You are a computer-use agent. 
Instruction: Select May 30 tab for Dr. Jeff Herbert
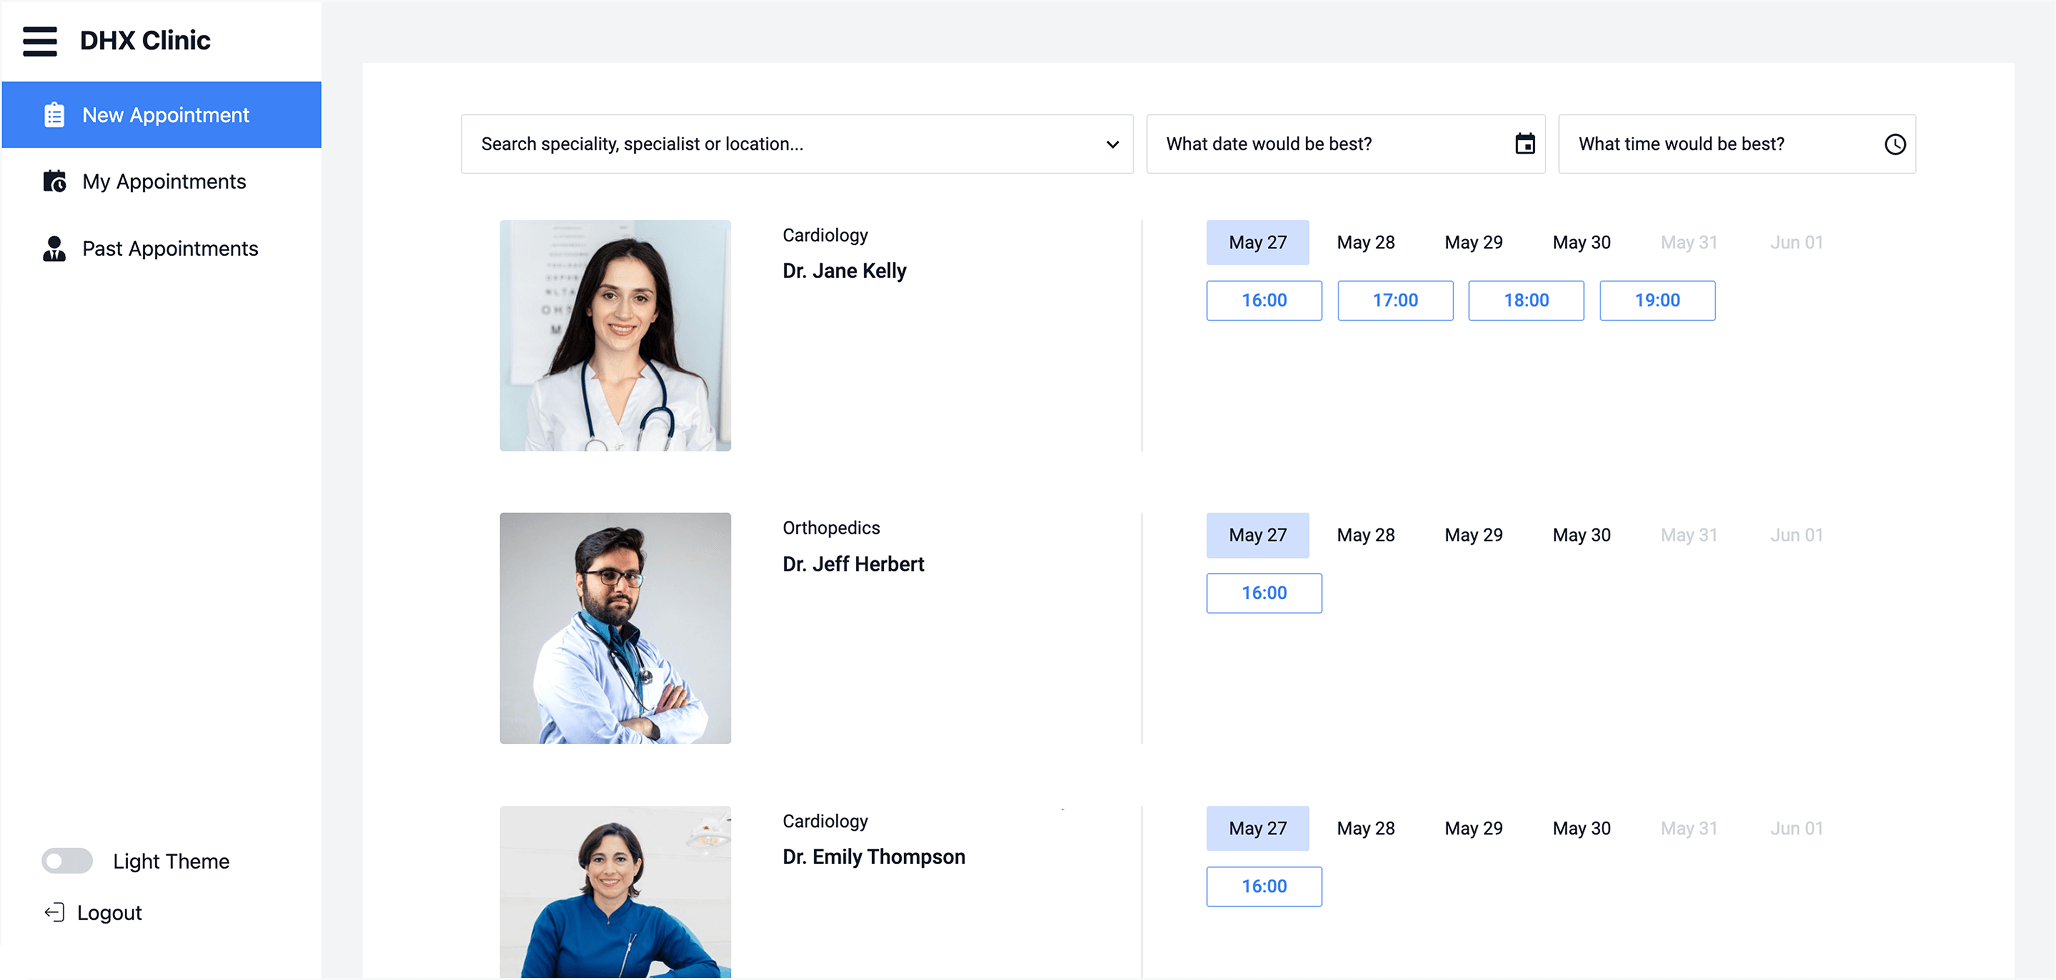tap(1582, 535)
